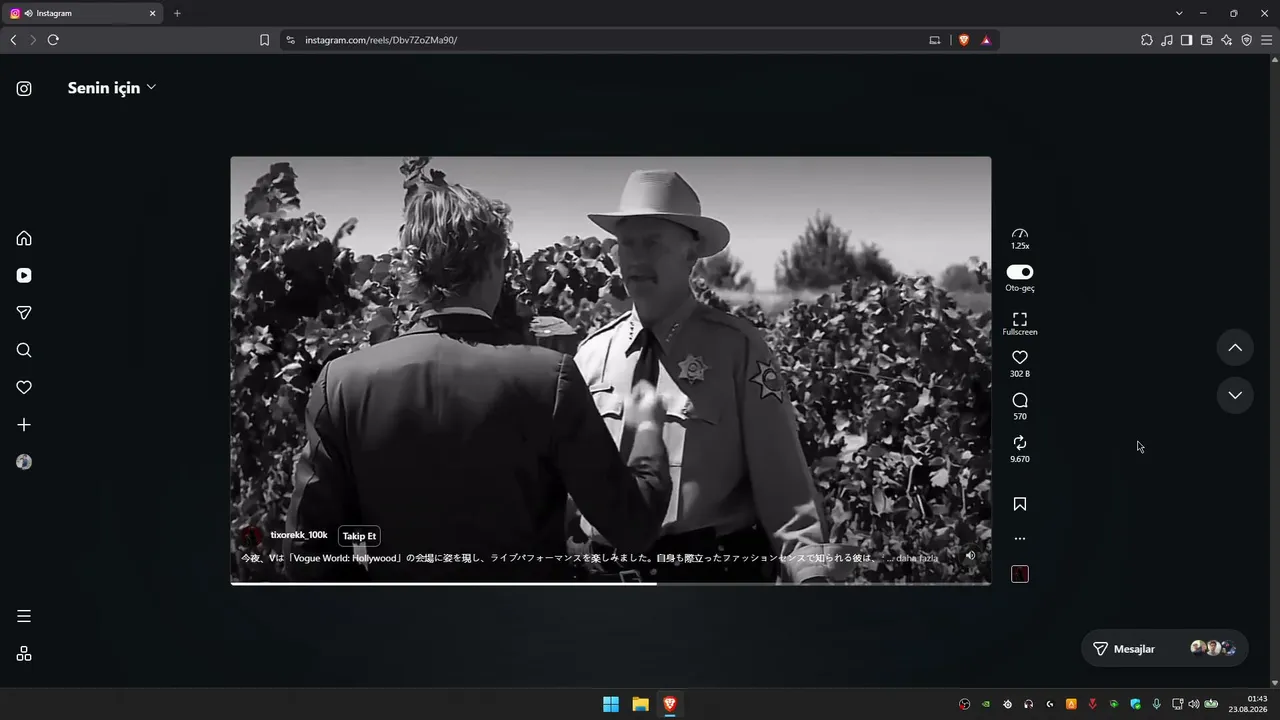1280x720 pixels.
Task: Open the Brave VPN shield icon
Action: click(x=1246, y=40)
